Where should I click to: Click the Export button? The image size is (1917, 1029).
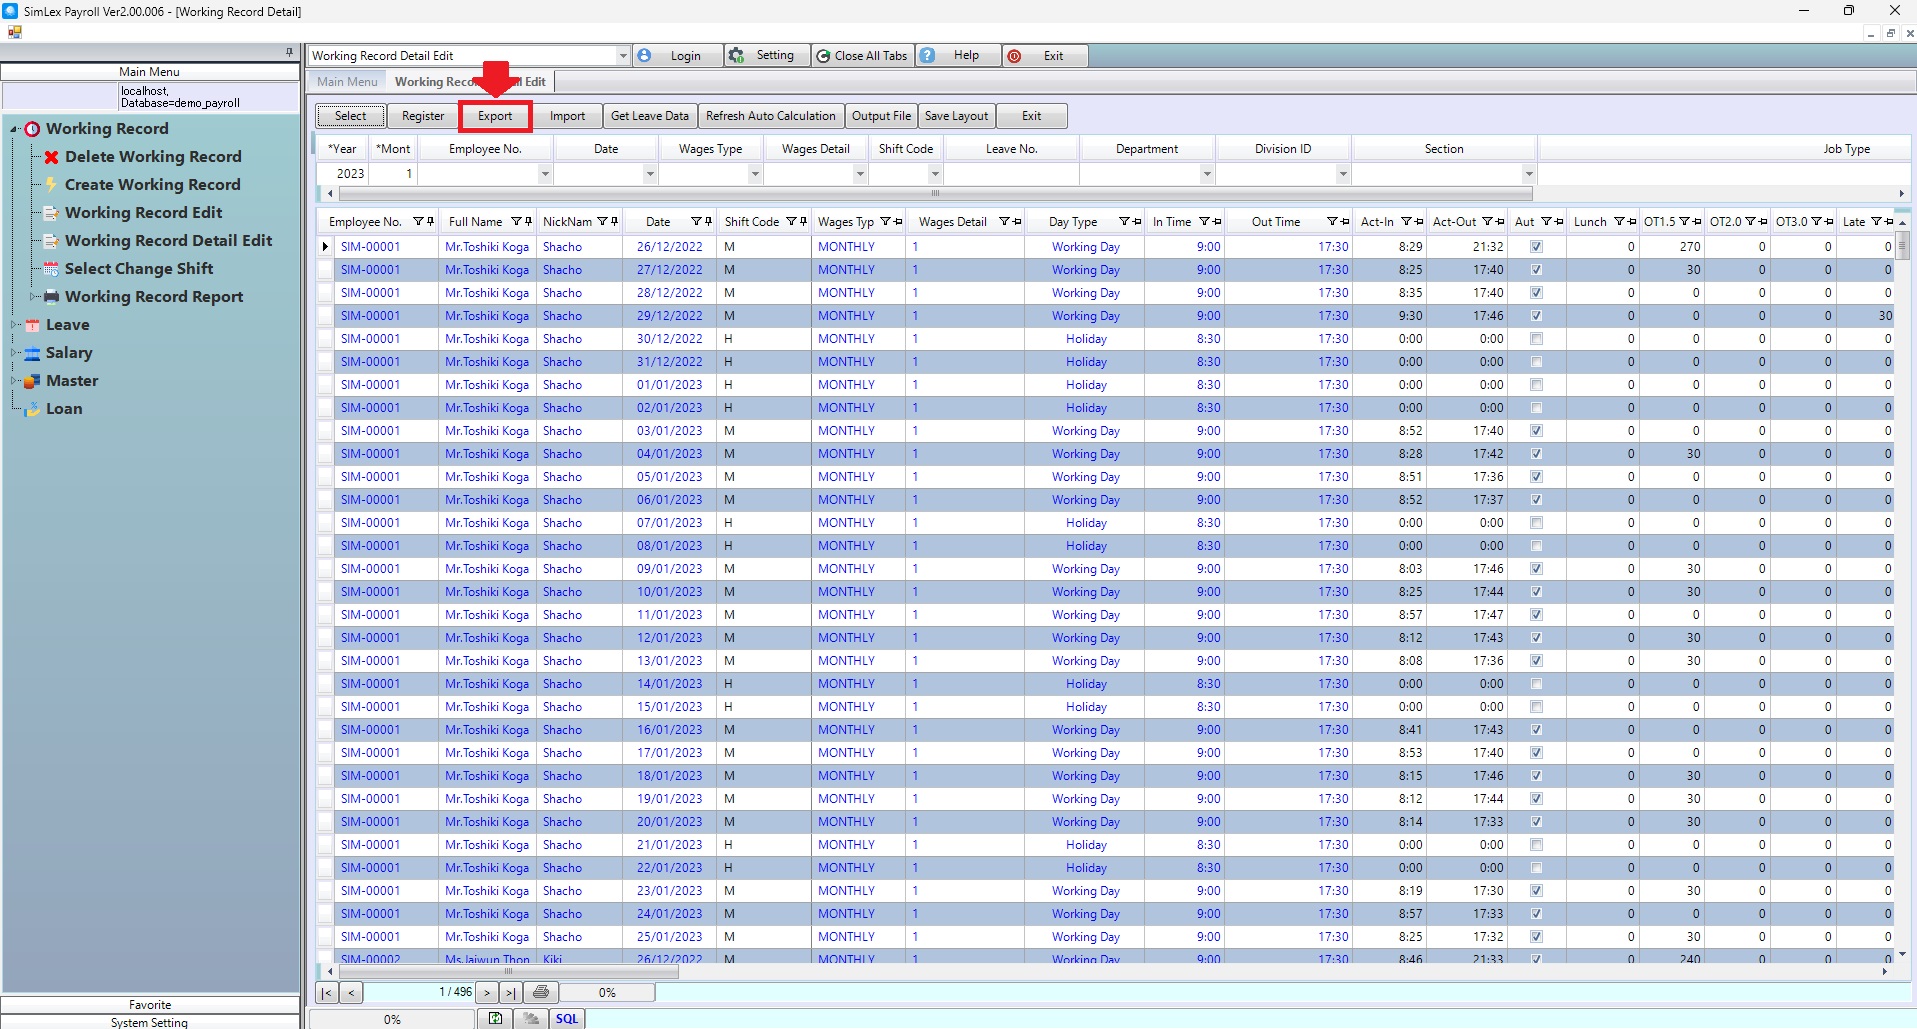click(x=495, y=116)
